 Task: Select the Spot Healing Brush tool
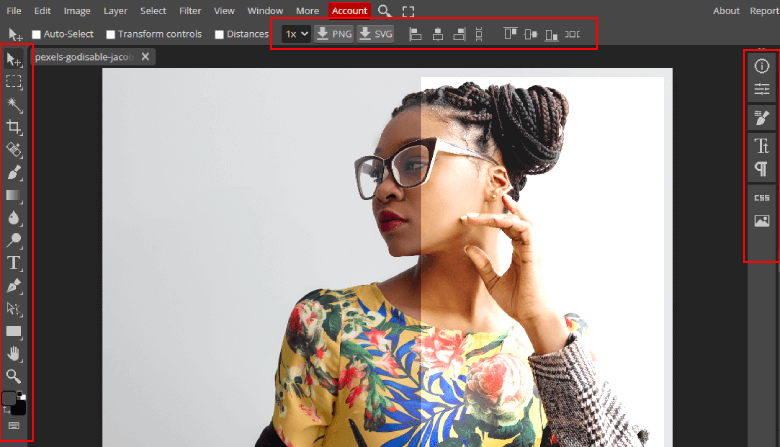pyautogui.click(x=14, y=150)
